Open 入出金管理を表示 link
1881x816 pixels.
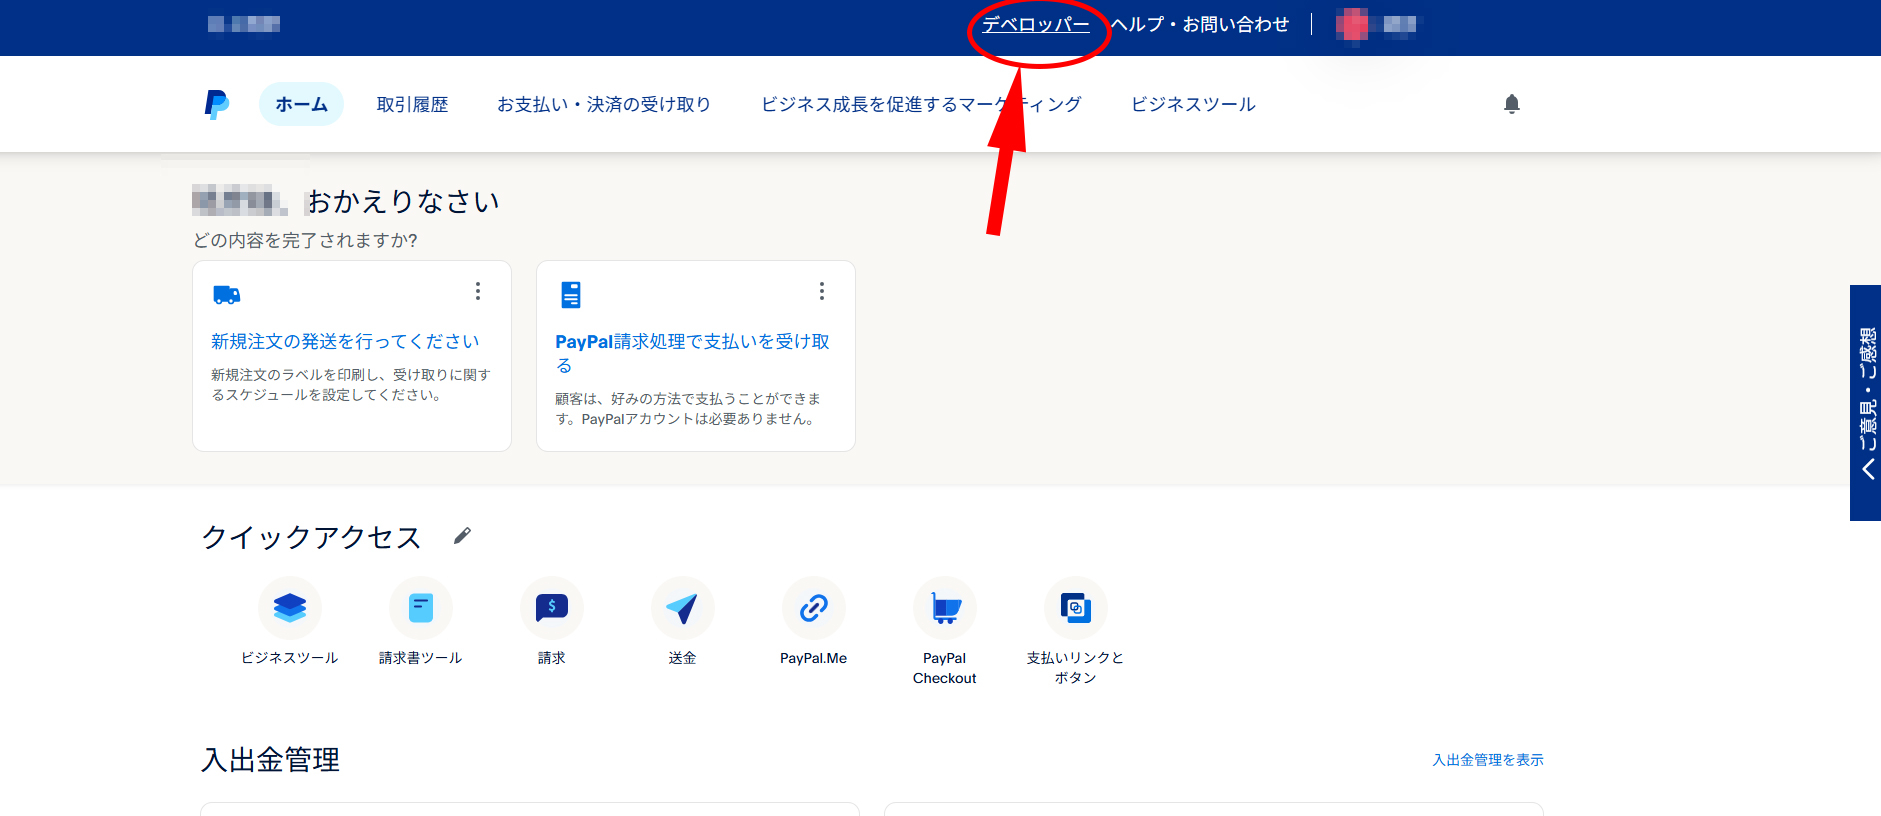point(1488,760)
